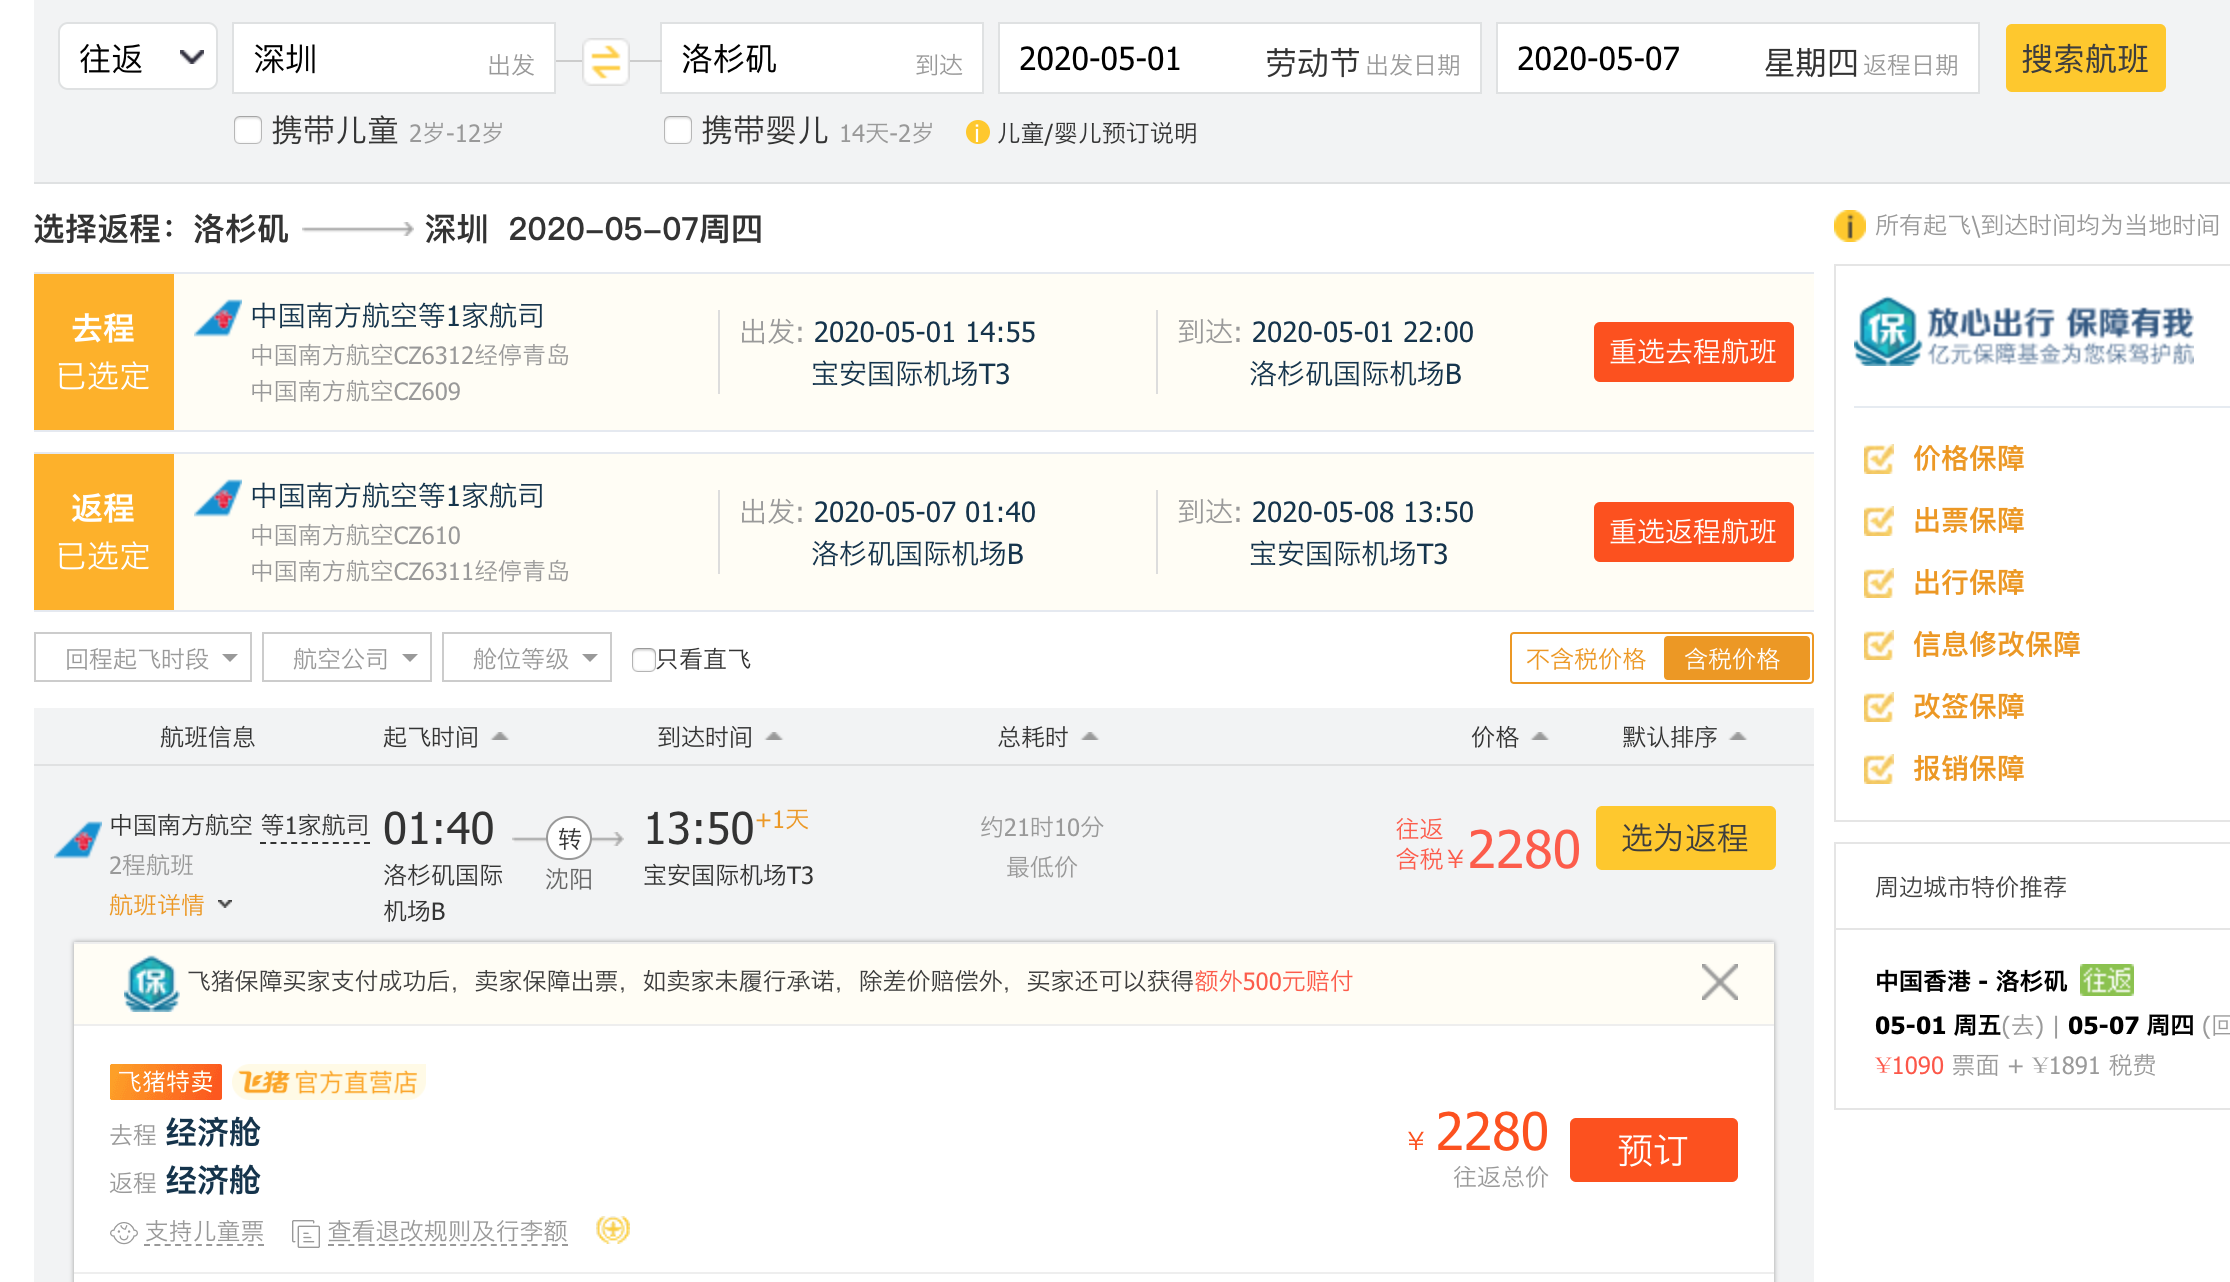The width and height of the screenshot is (2230, 1282).
Task: Open 查看退改规则及行李额 link
Action: point(447,1232)
